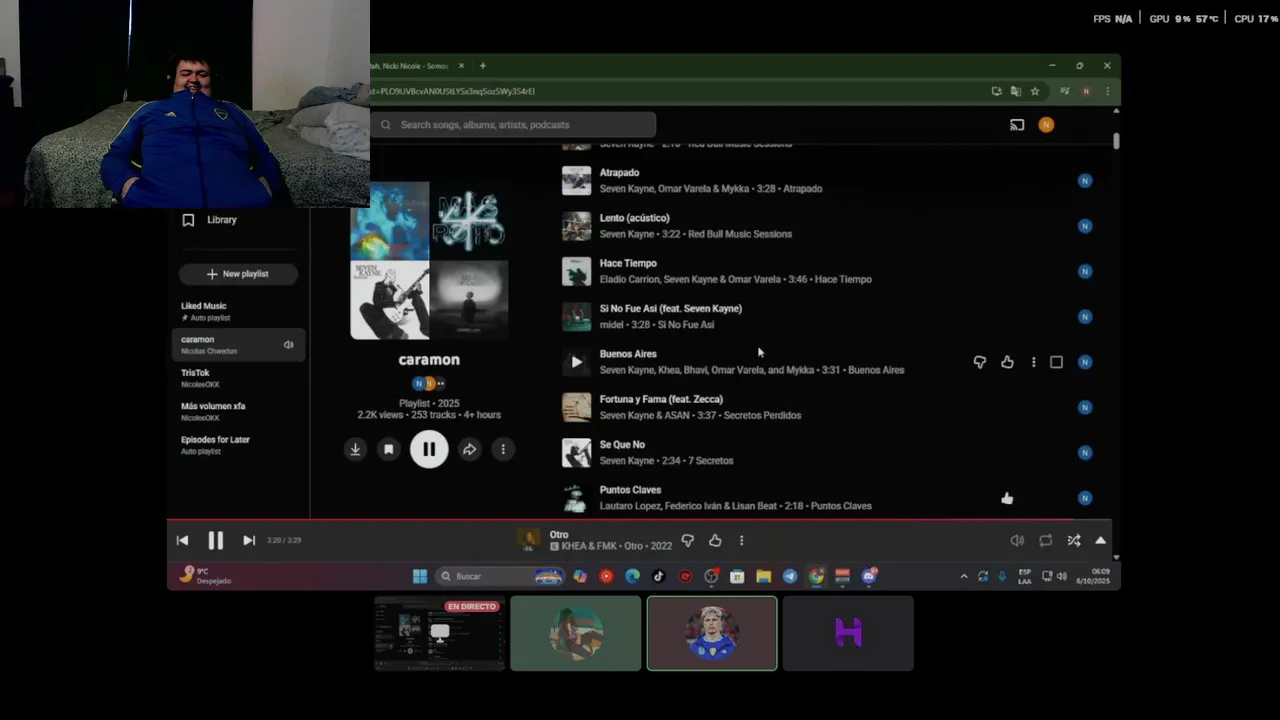Click the playlist collaborators avatars
Viewport: 1280px width, 720px height.
[x=429, y=383]
